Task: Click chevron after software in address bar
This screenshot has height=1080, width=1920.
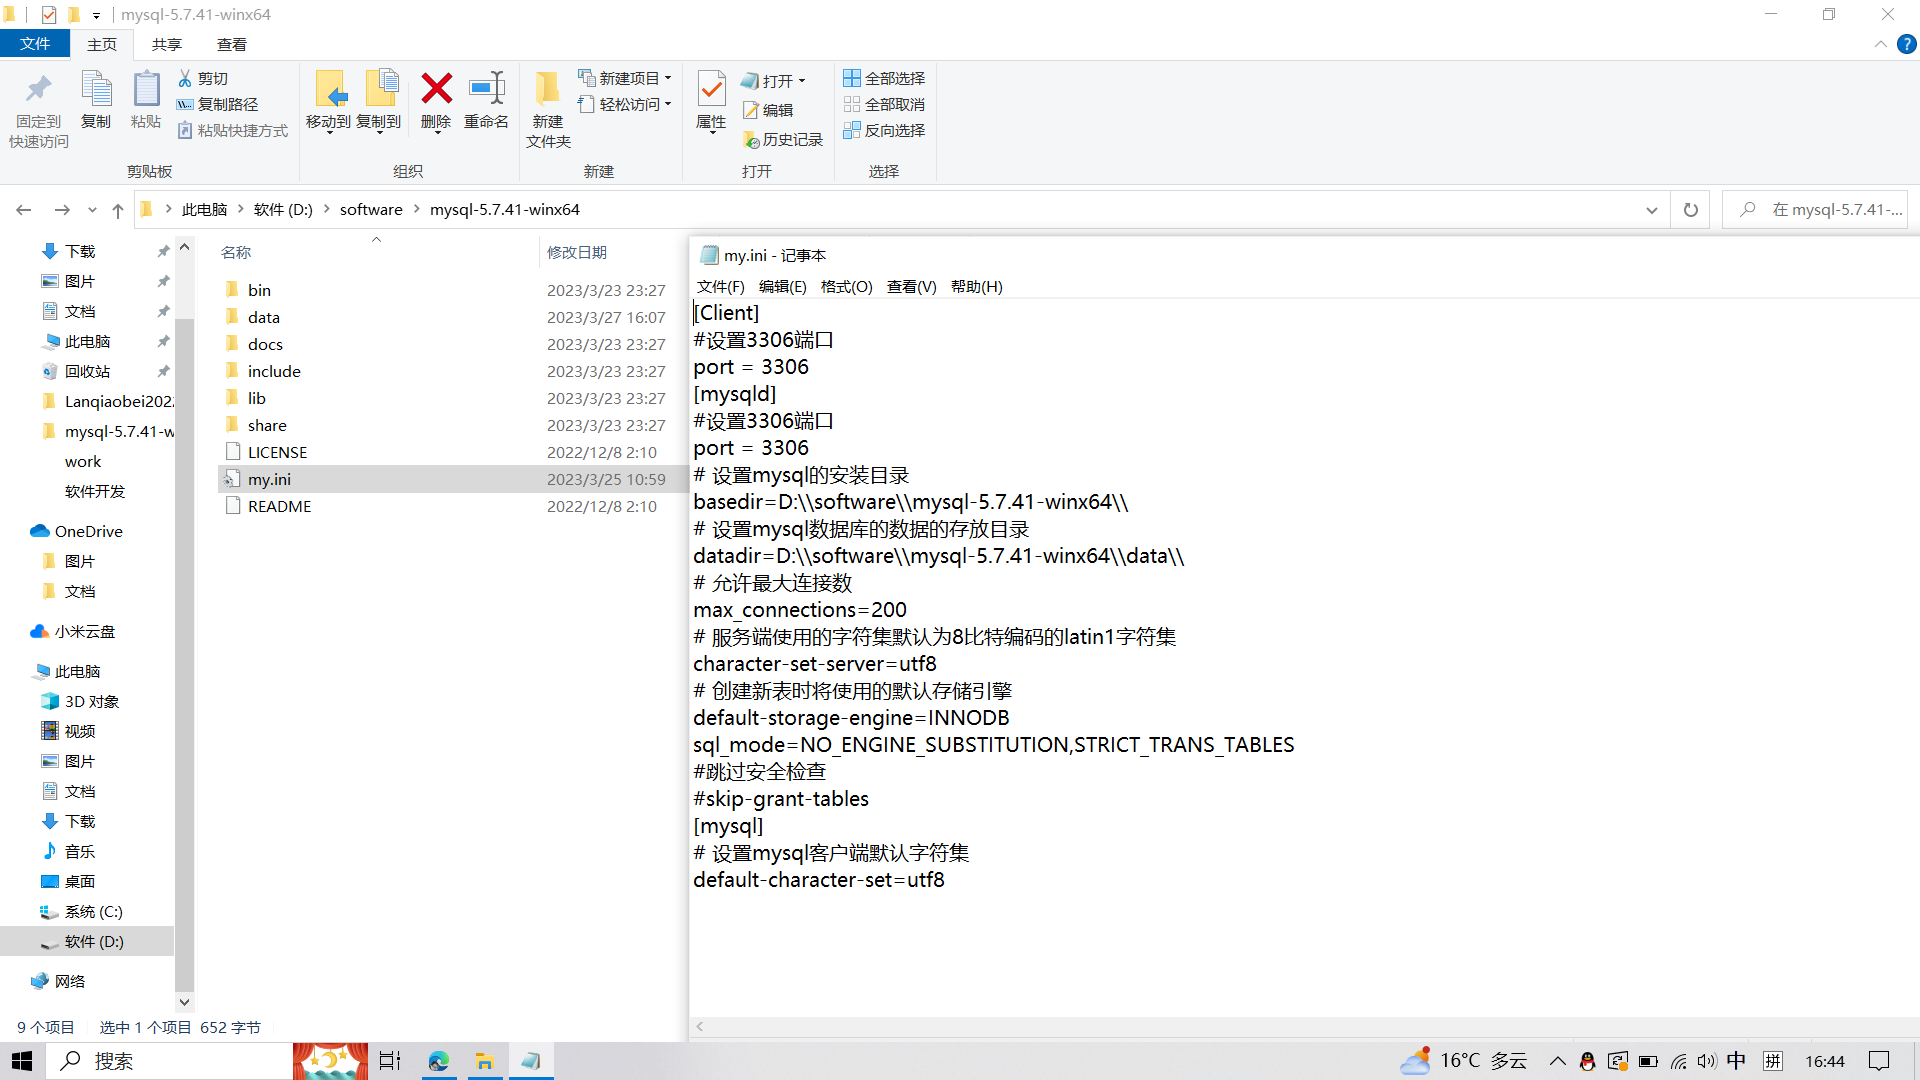Action: point(417,210)
